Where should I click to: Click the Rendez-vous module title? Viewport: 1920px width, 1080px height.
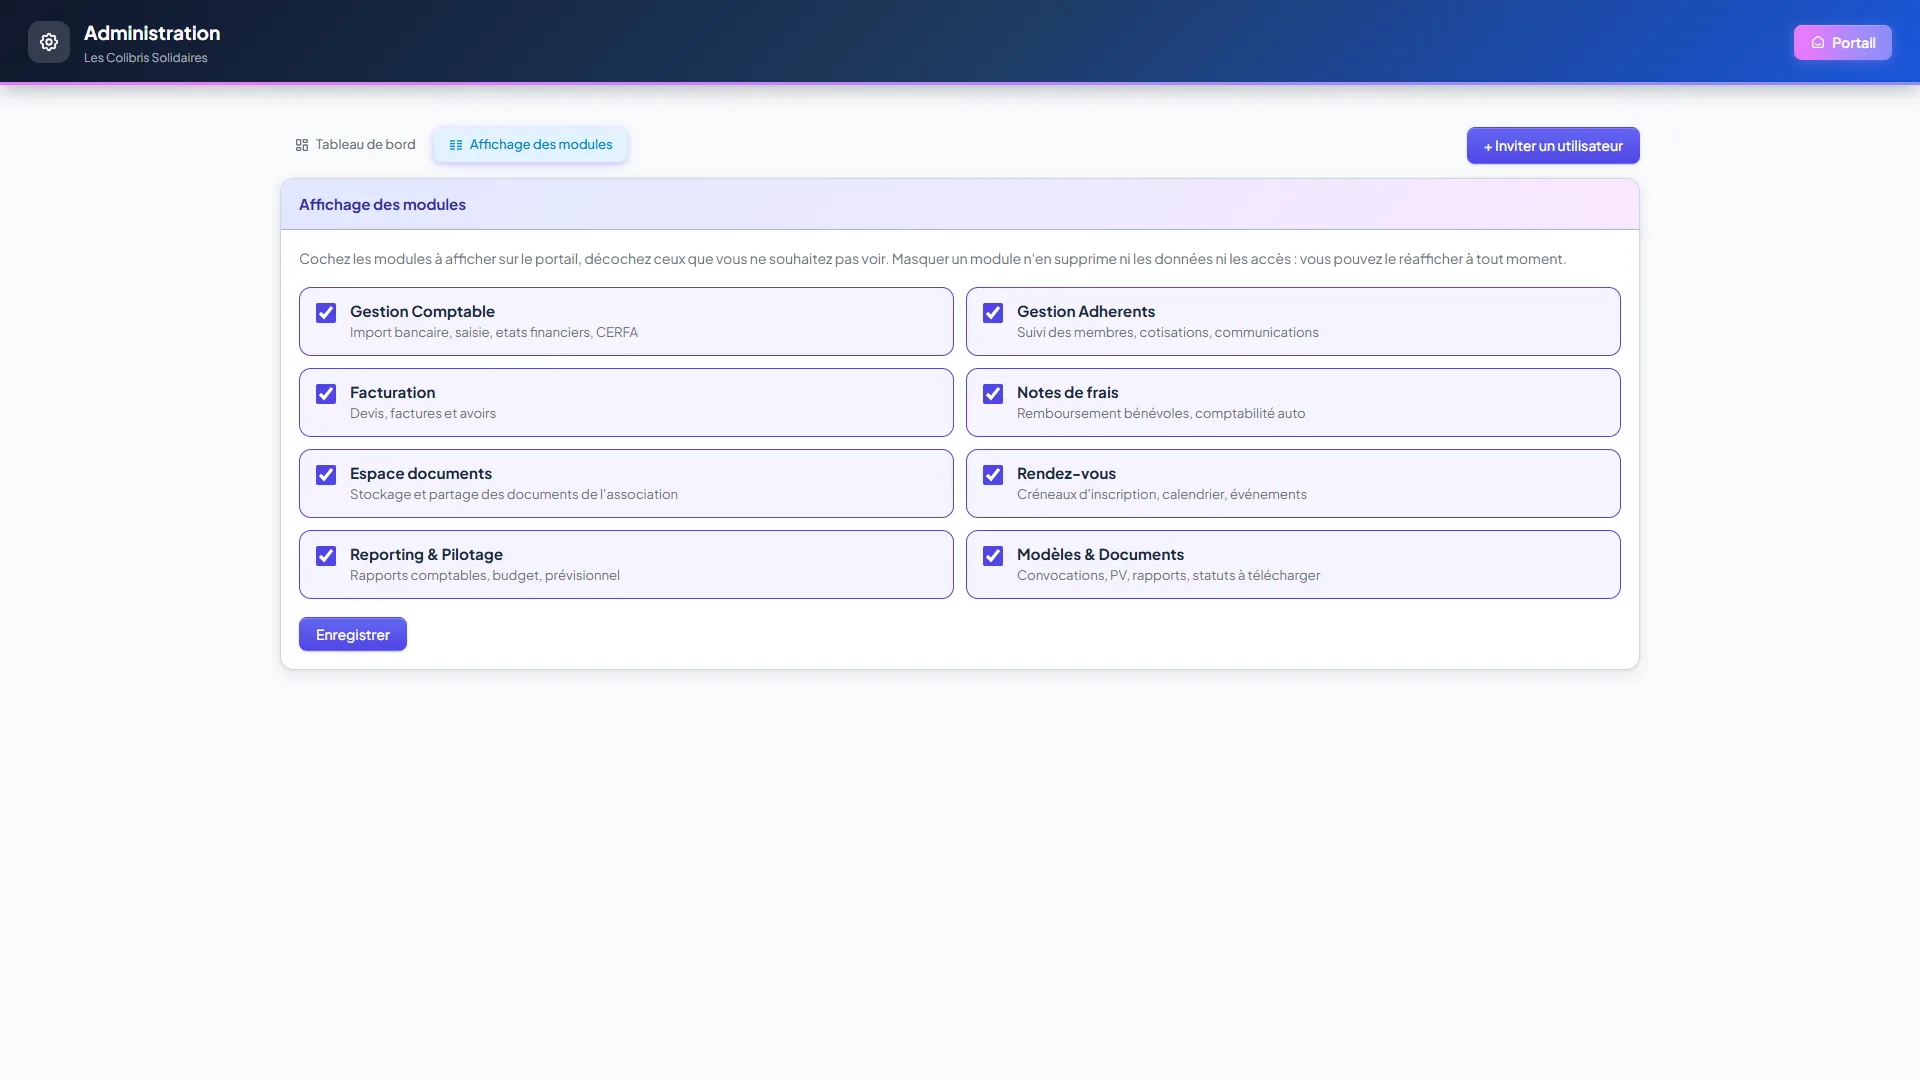click(1066, 474)
